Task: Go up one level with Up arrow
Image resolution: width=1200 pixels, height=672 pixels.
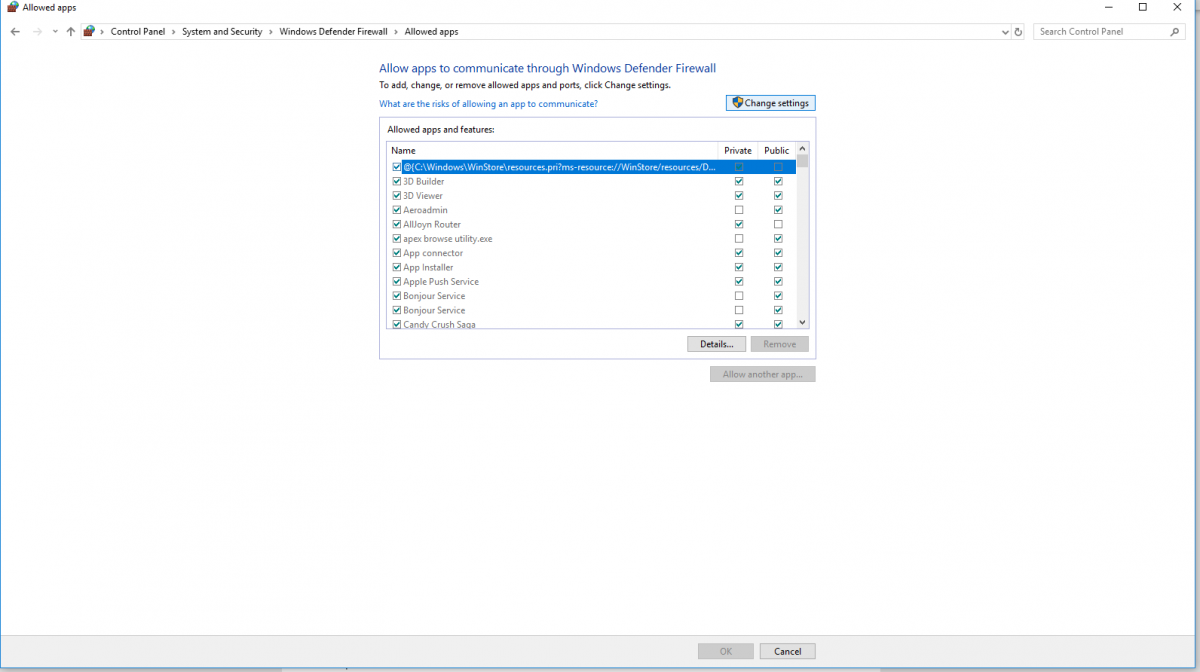Action: tap(70, 32)
